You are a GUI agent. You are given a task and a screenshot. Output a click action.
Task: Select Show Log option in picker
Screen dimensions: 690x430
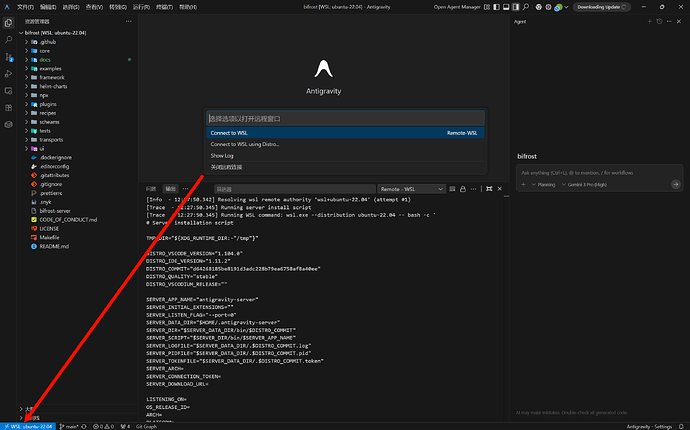click(345, 156)
